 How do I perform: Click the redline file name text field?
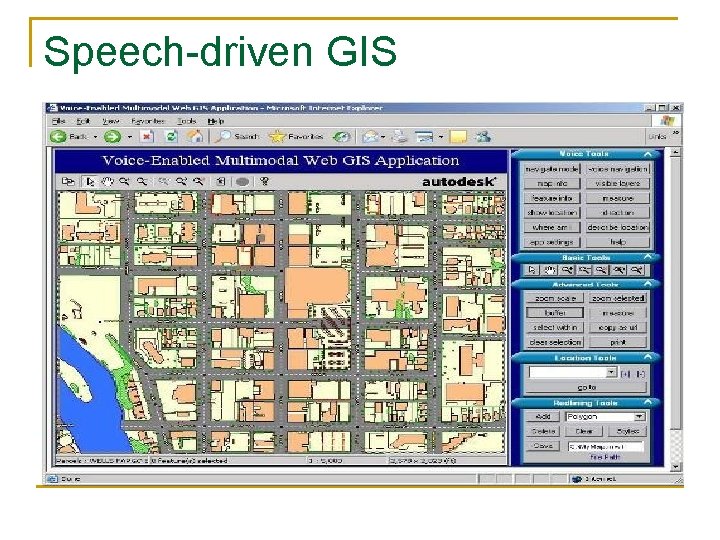pyautogui.click(x=605, y=446)
